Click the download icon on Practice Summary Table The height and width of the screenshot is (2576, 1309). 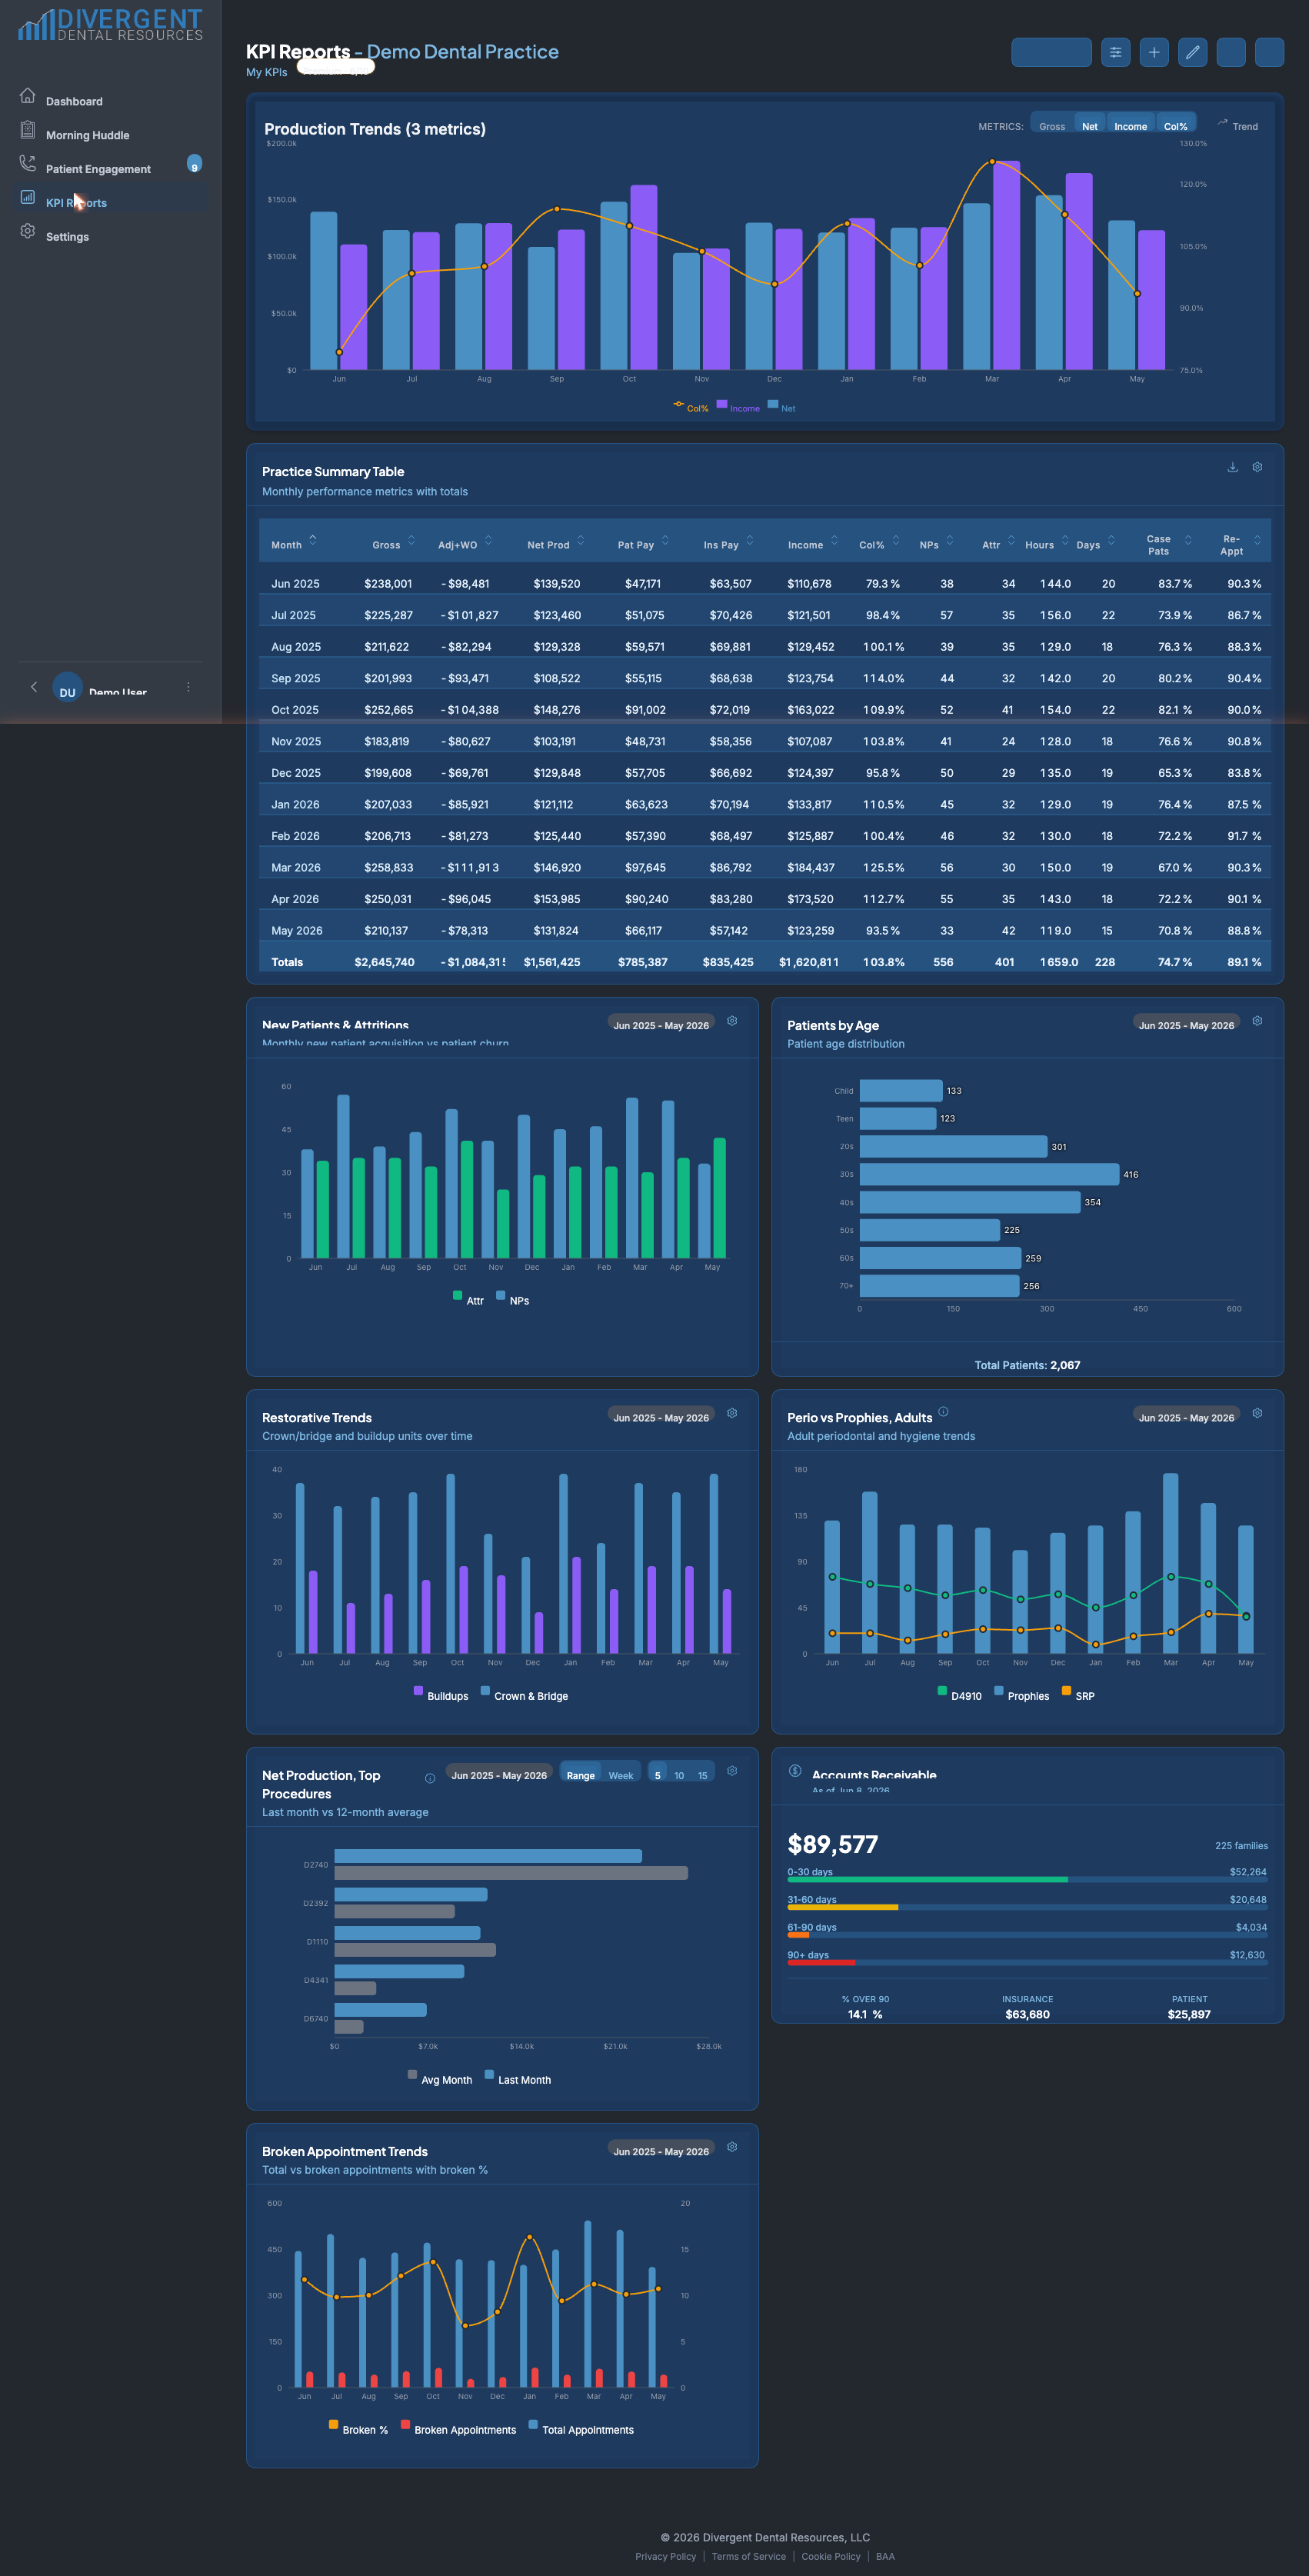pyautogui.click(x=1232, y=467)
